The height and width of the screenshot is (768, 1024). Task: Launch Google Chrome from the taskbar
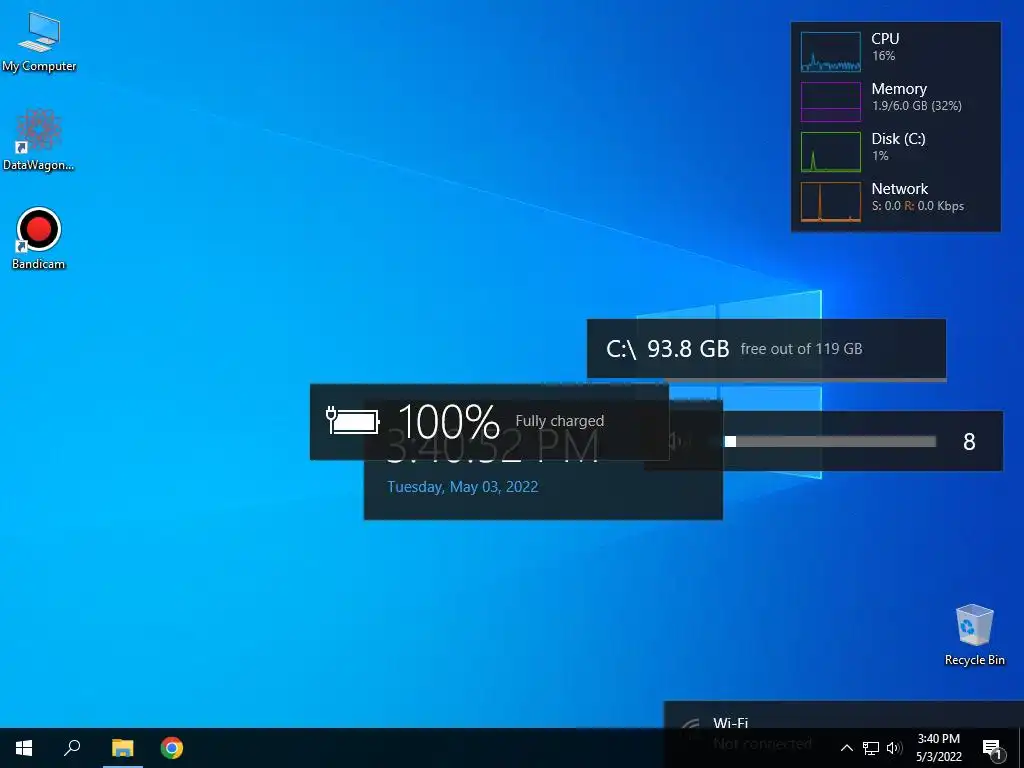point(172,748)
